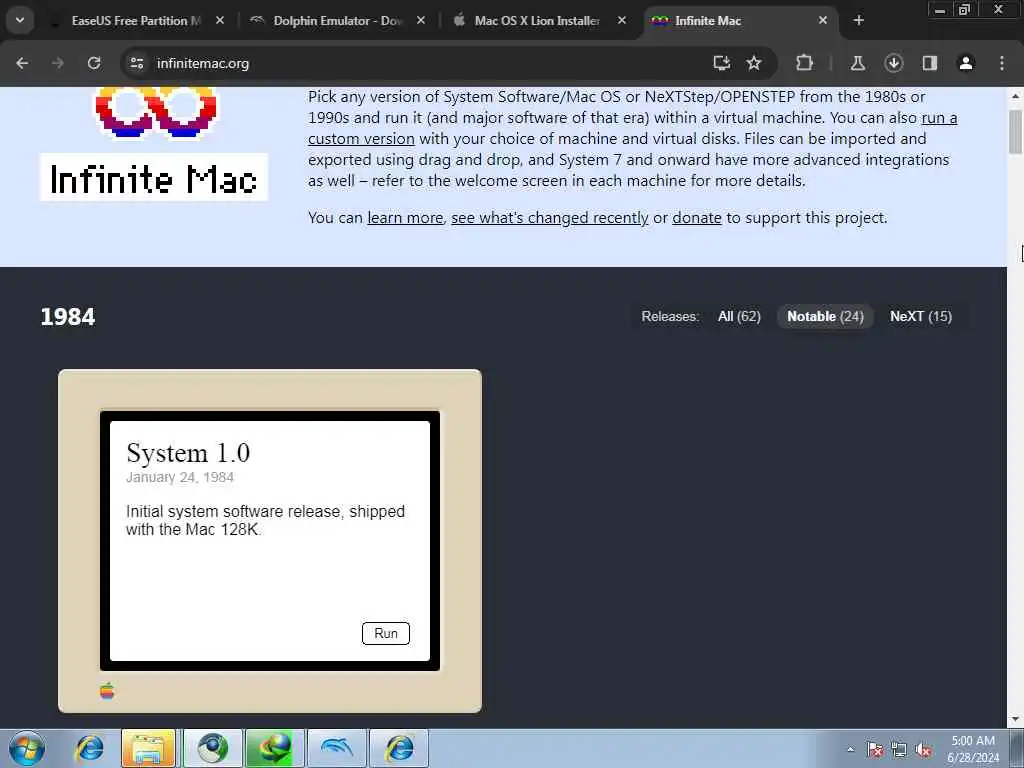Click the 1984 year heading
The width and height of the screenshot is (1024, 768).
(x=68, y=317)
